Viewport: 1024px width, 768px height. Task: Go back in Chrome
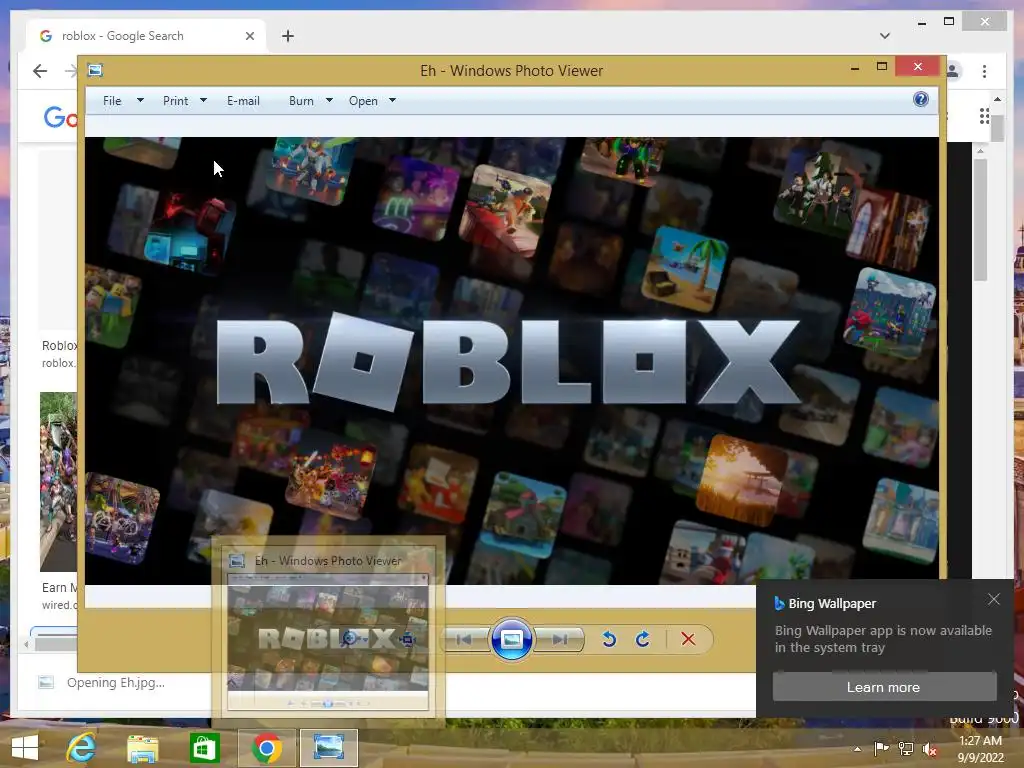coord(40,71)
